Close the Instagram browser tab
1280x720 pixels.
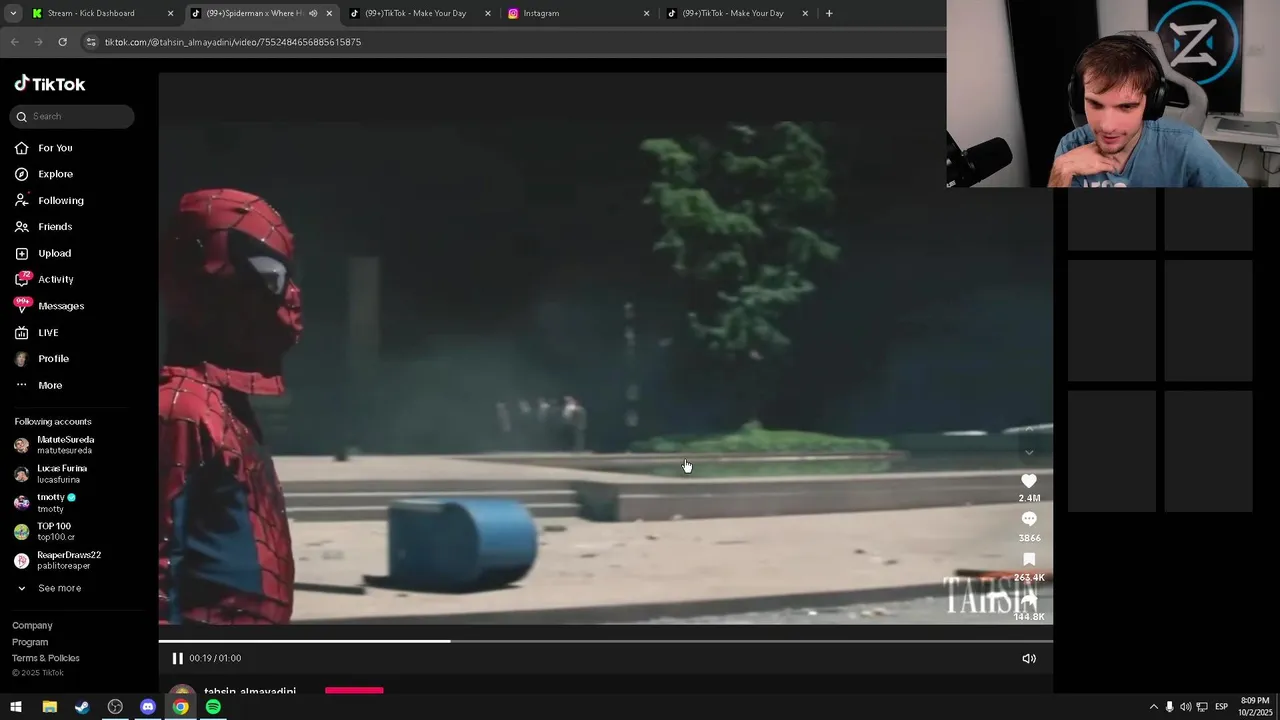click(646, 13)
